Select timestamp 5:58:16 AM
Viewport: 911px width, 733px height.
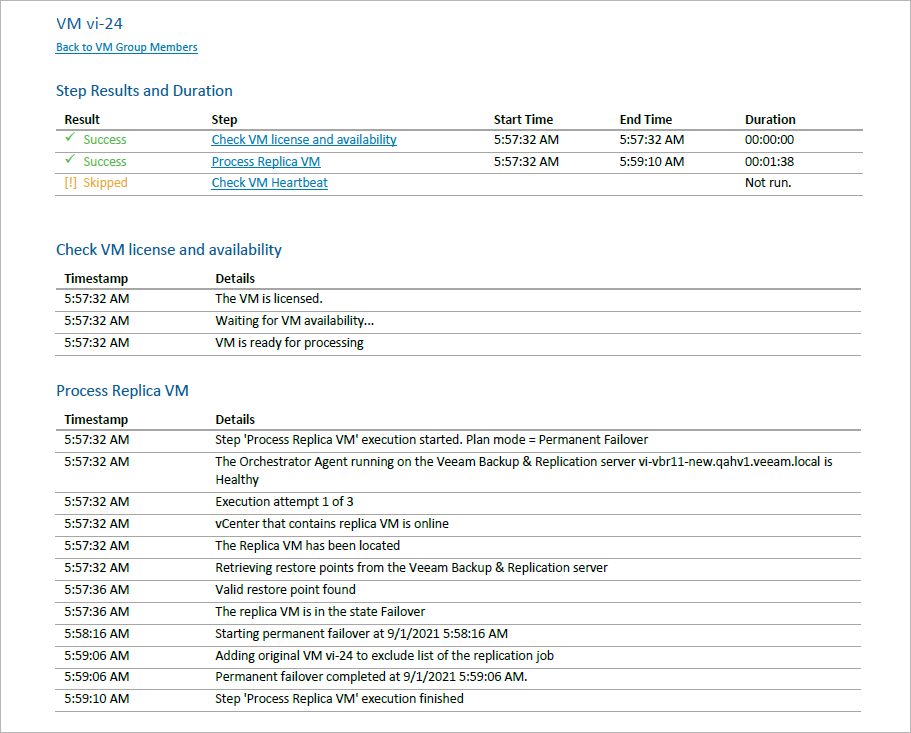(x=97, y=634)
